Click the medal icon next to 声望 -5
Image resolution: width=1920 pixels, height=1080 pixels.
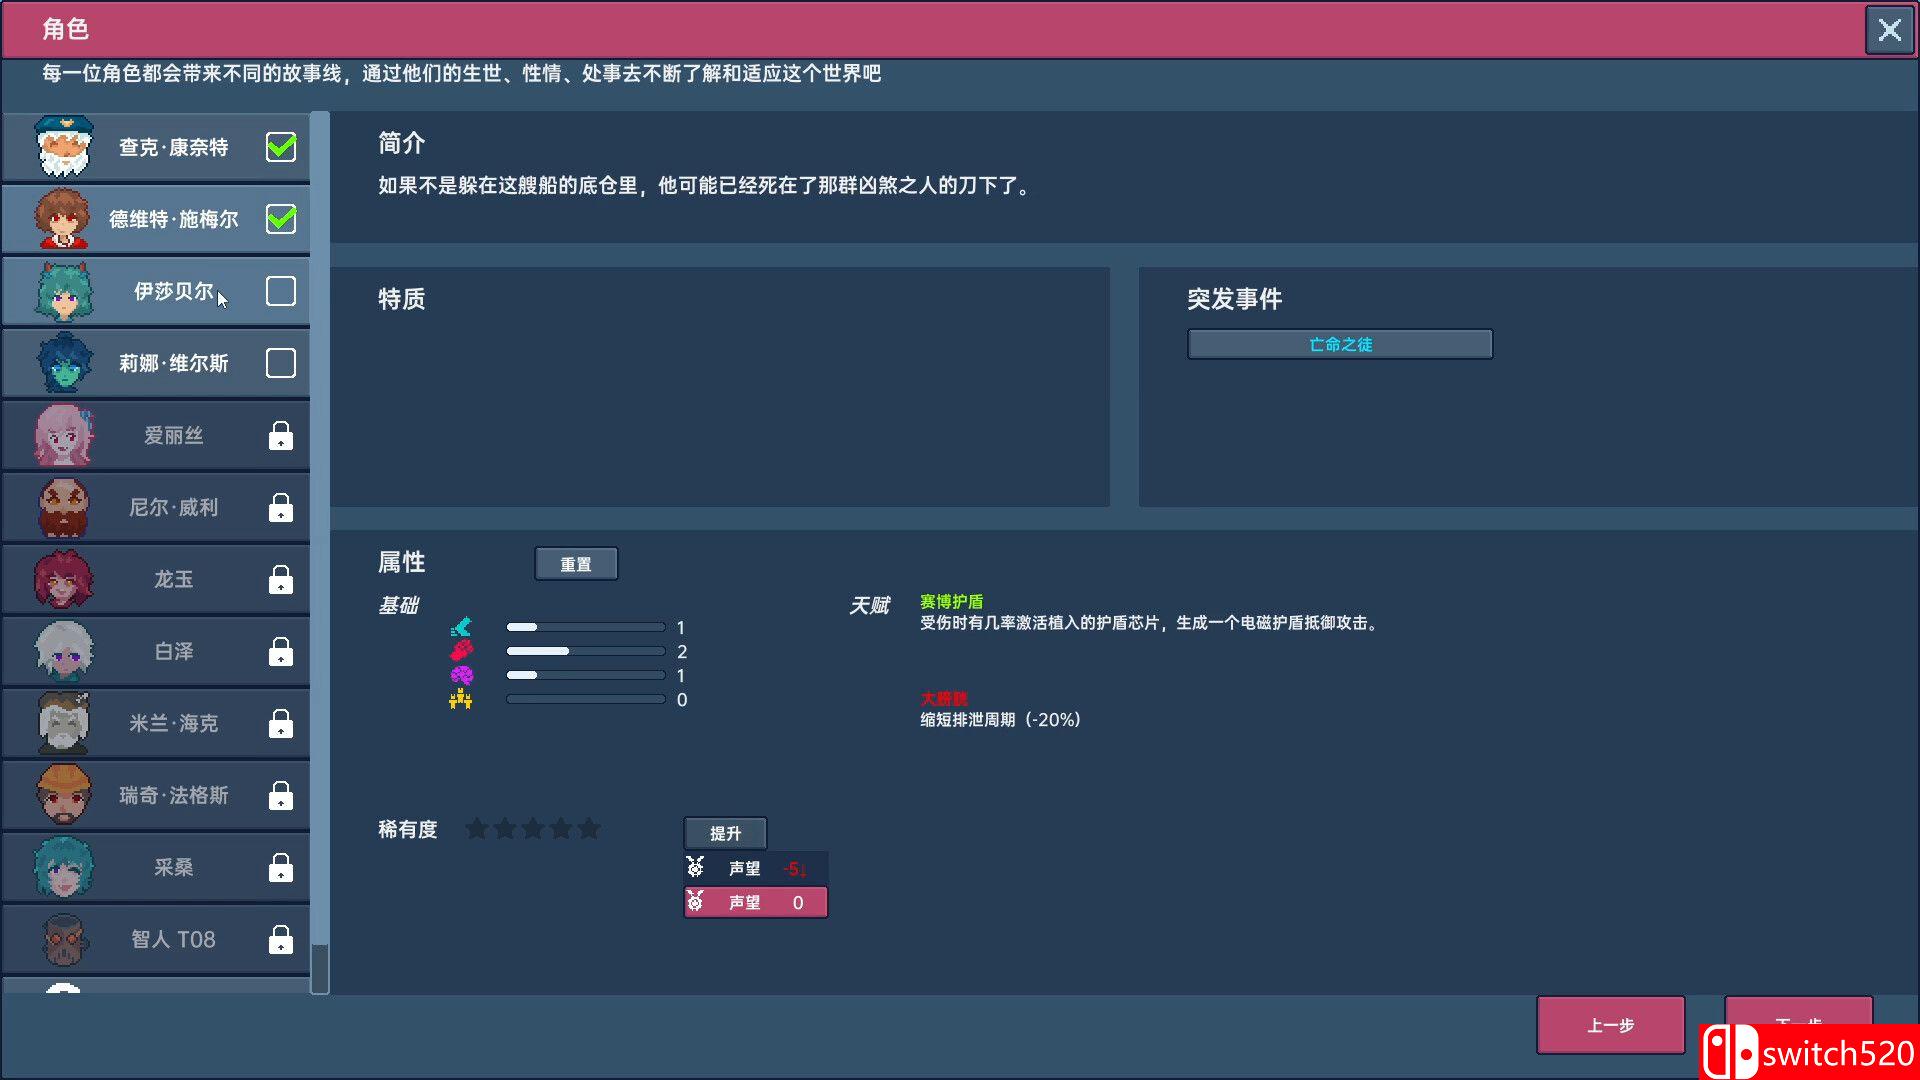pyautogui.click(x=697, y=868)
